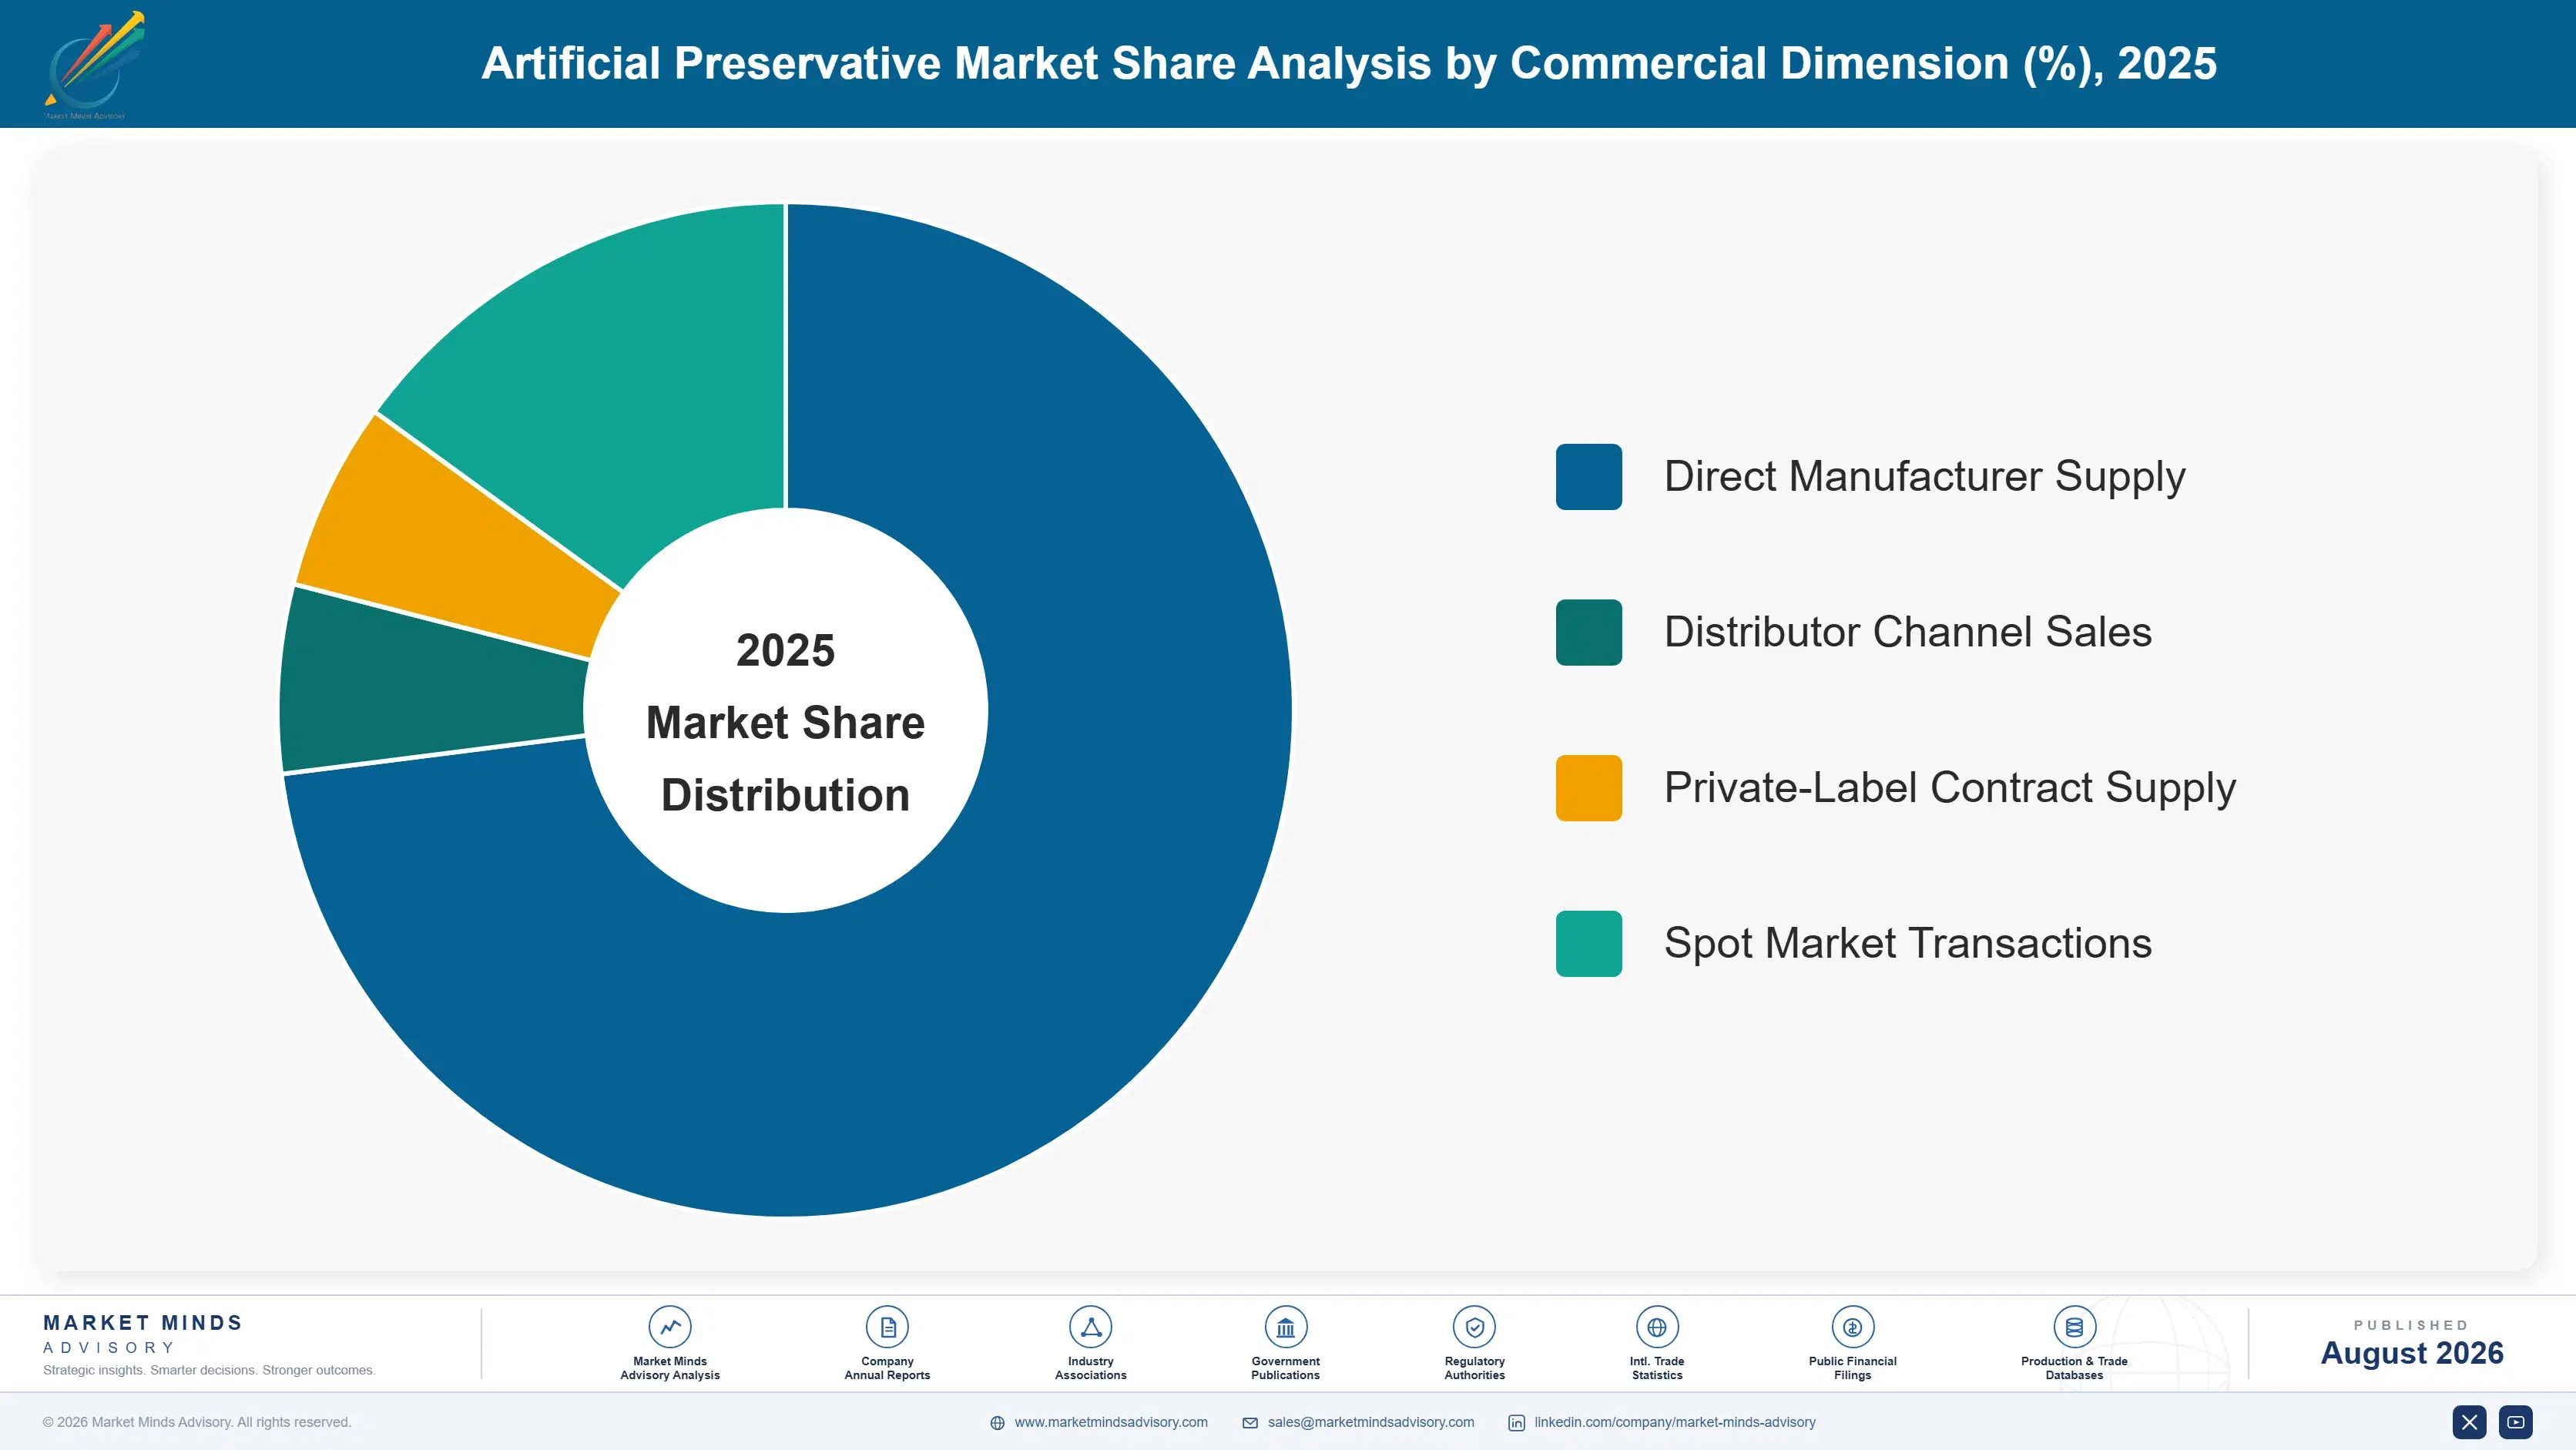Click the Production & Trade Databases label
Viewport: 2576px width, 1450px height.
[x=2074, y=1368]
